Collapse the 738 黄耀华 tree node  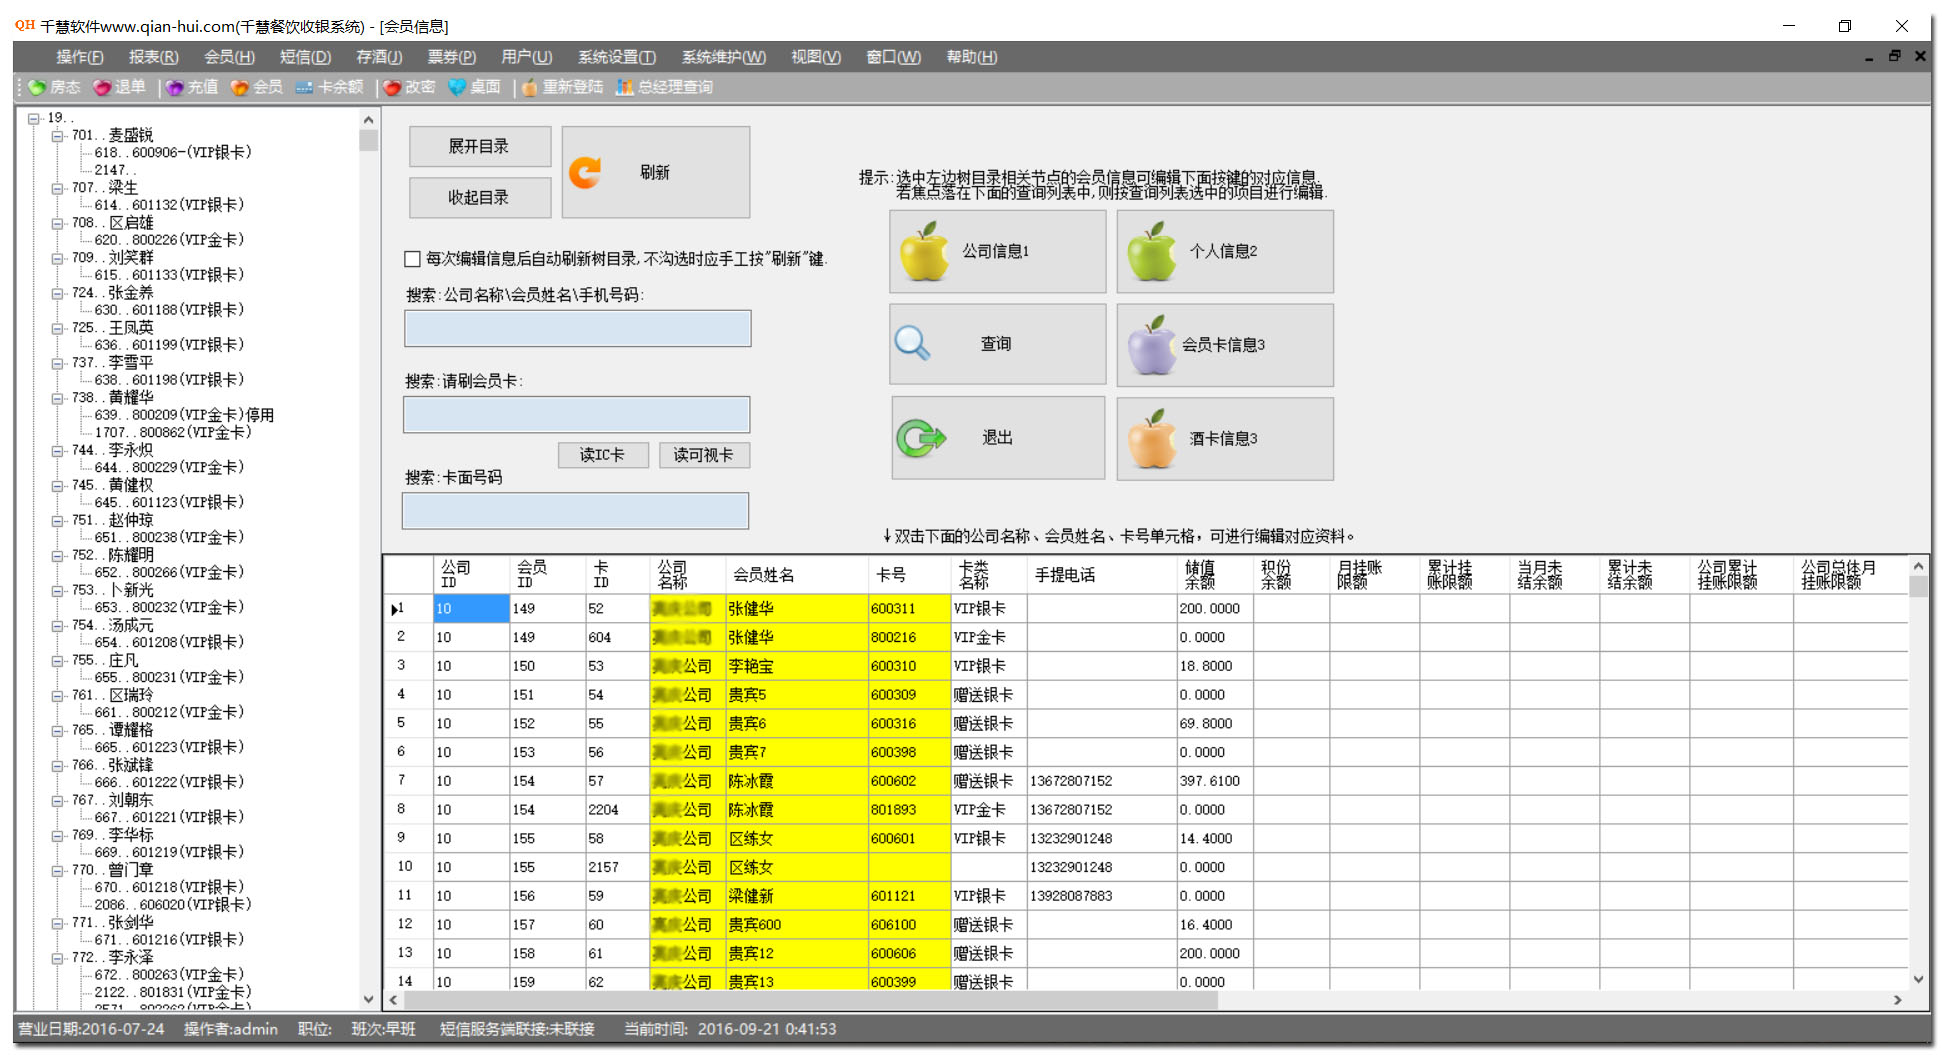point(58,398)
